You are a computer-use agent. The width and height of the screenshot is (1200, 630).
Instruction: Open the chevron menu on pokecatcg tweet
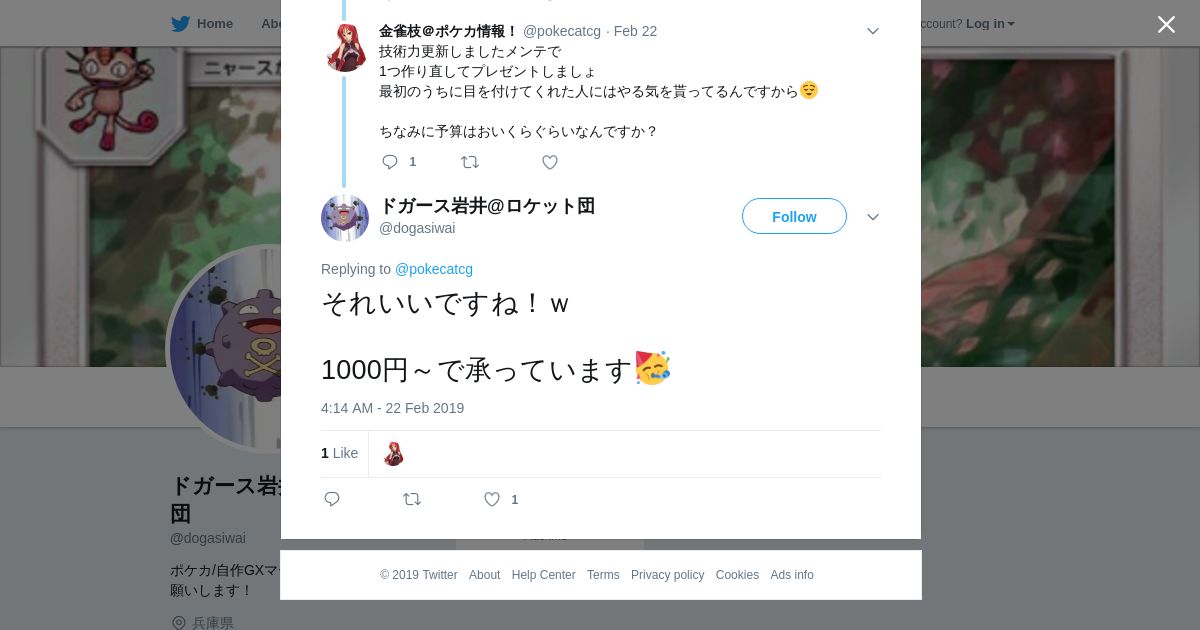pos(872,31)
